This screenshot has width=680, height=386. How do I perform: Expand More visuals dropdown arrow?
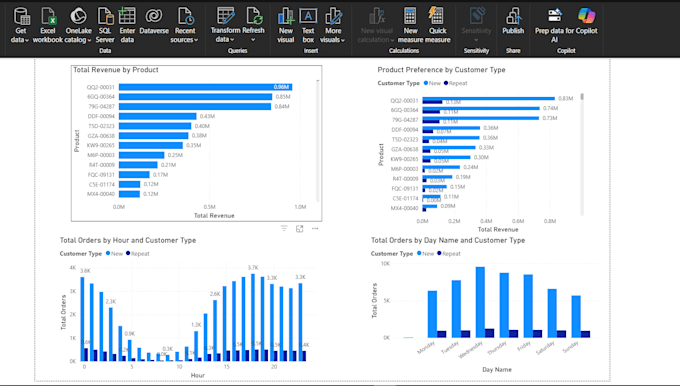[343, 40]
